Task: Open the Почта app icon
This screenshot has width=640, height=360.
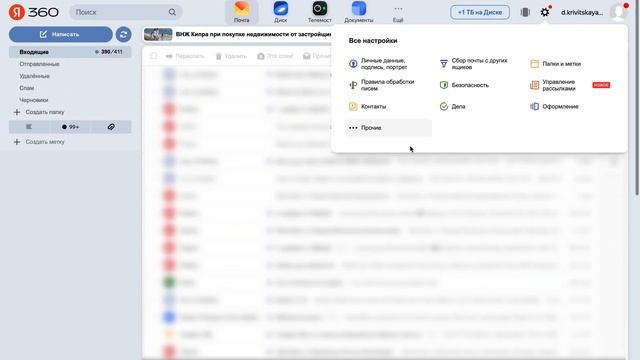Action: 242,12
